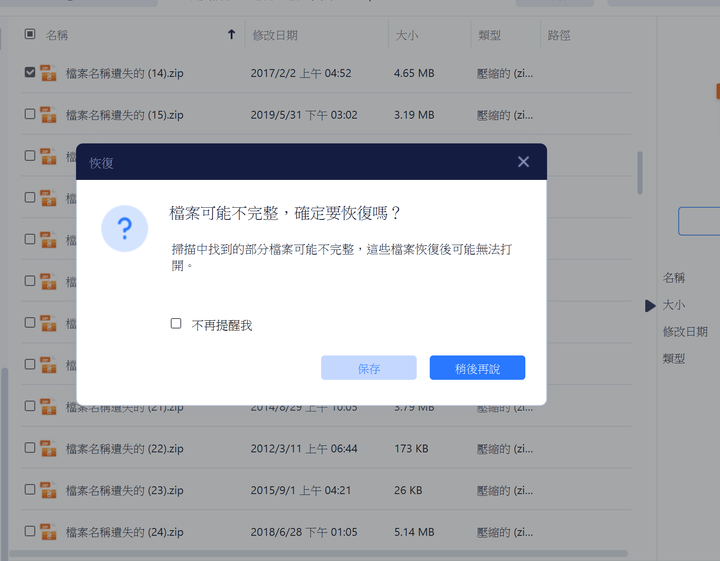Image resolution: width=720 pixels, height=561 pixels.
Task: Click zip icon of 檔案名稱遺失的 (22).zip
Action: click(x=48, y=448)
